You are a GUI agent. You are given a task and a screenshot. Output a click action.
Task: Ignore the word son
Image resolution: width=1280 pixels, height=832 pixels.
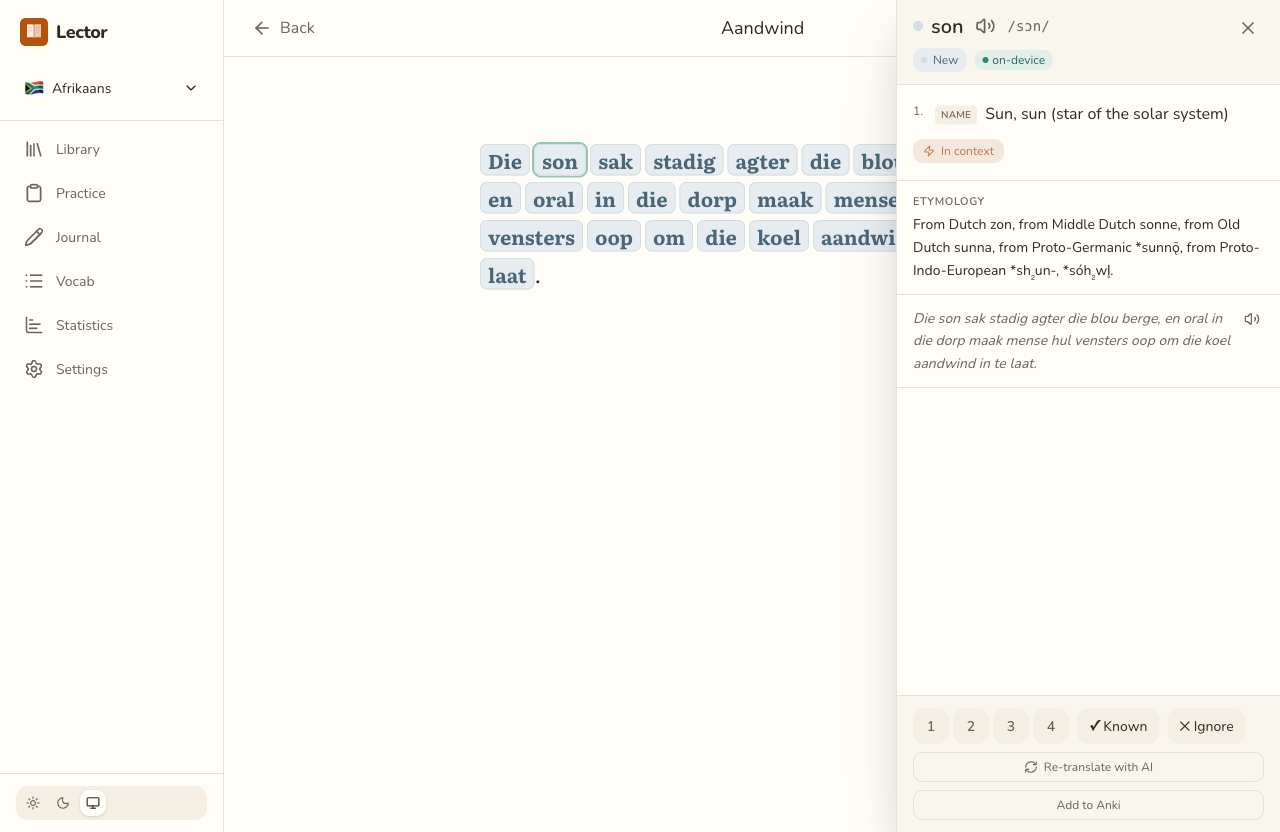1206,726
